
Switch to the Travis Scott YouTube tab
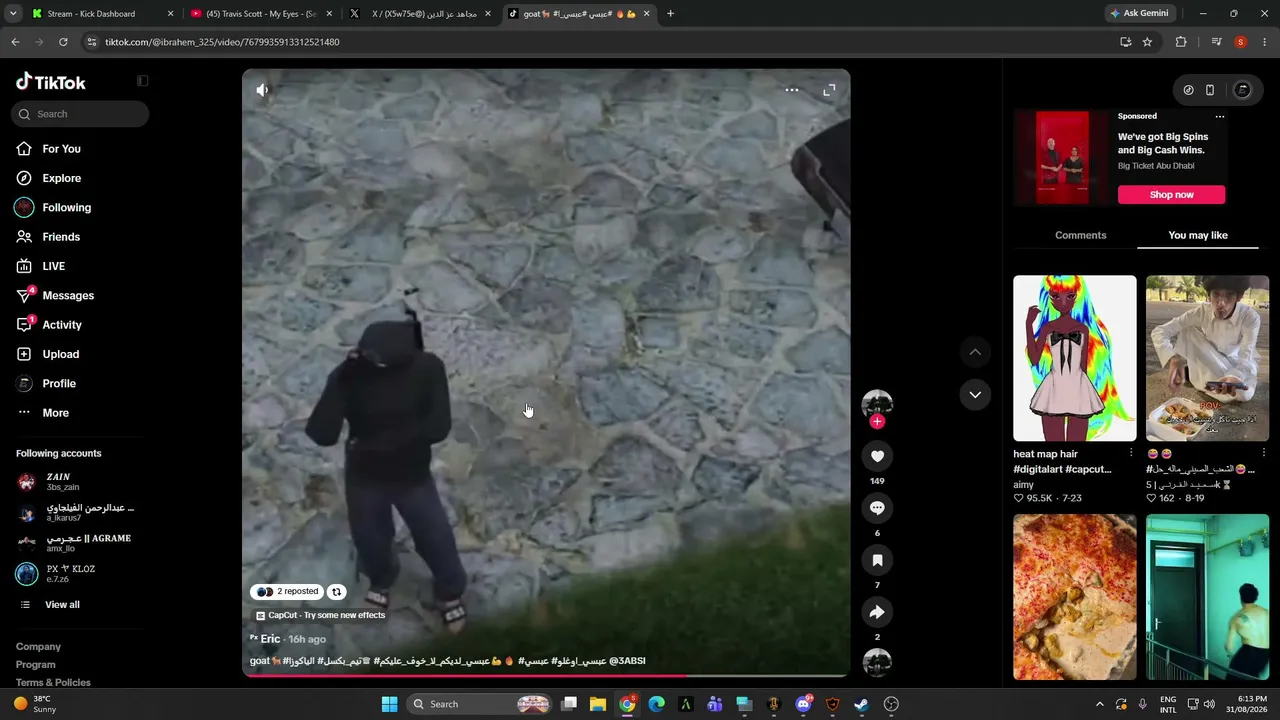click(x=260, y=14)
